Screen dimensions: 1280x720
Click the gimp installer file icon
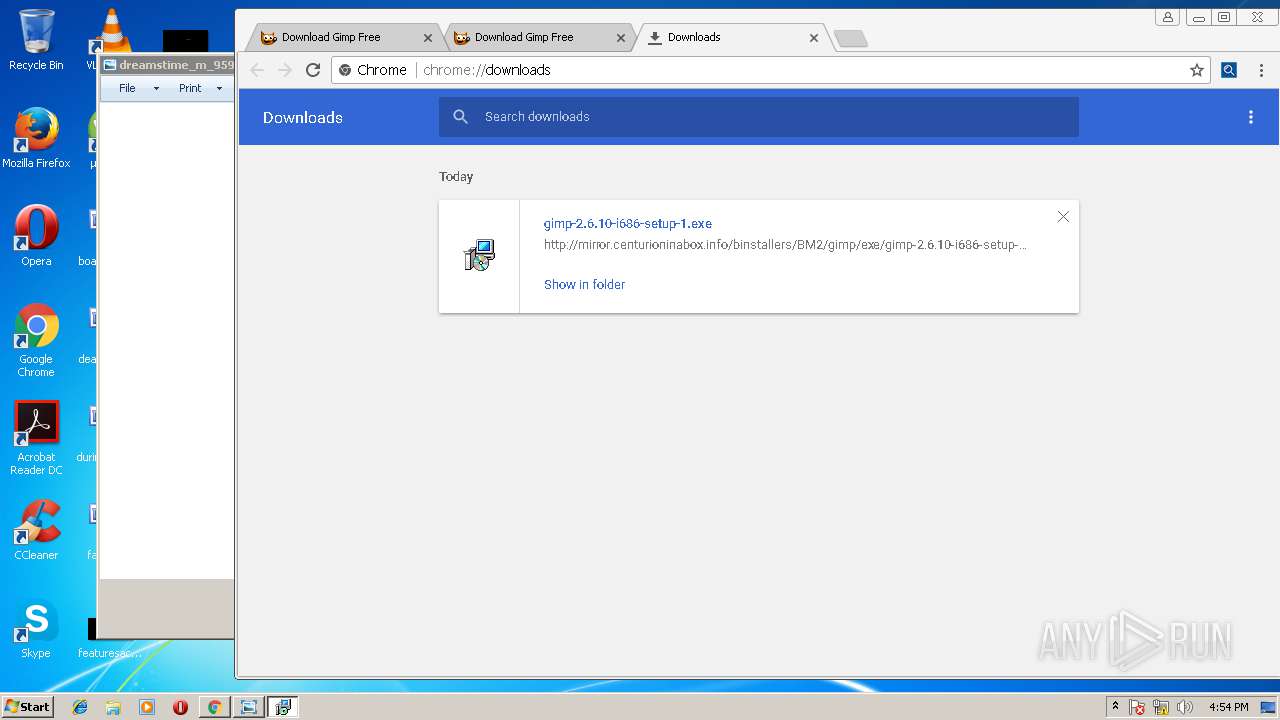point(480,256)
